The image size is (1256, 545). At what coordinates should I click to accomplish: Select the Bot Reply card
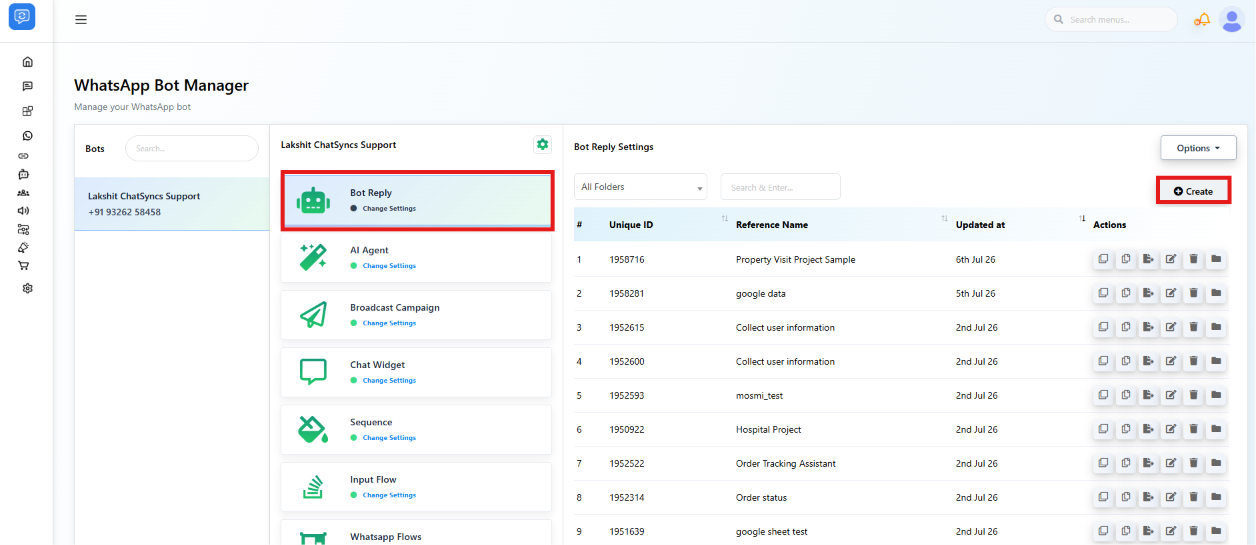pyautogui.click(x=416, y=201)
